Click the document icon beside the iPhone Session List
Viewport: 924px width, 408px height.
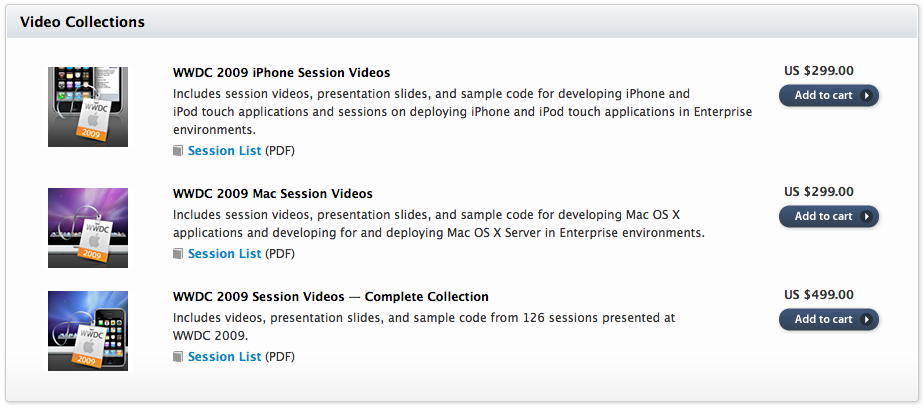tap(178, 151)
